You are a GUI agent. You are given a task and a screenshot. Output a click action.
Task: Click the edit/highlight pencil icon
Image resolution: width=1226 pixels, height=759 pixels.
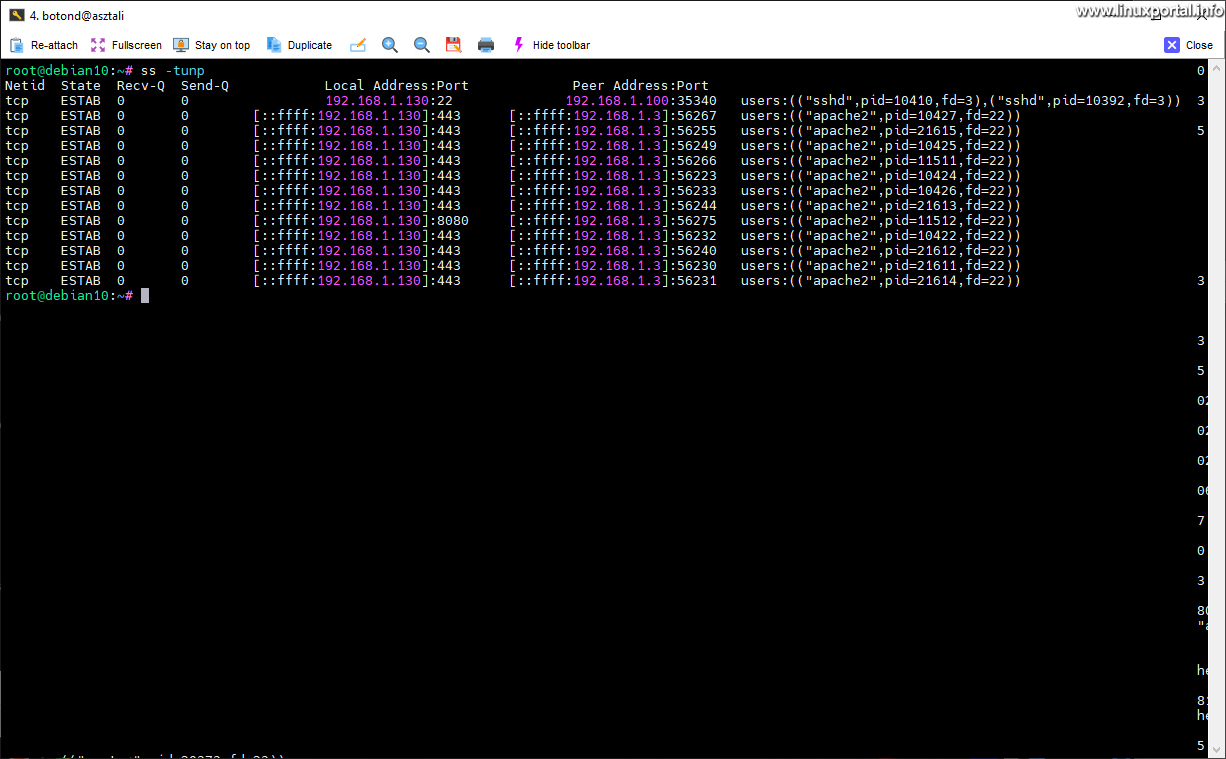click(x=358, y=45)
